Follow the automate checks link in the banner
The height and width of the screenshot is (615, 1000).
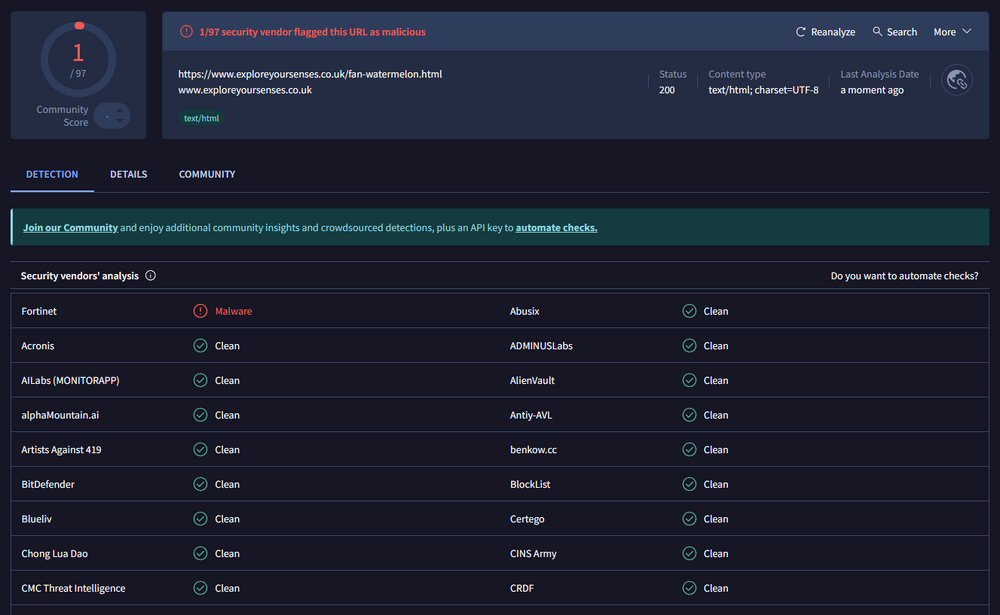[x=556, y=228]
